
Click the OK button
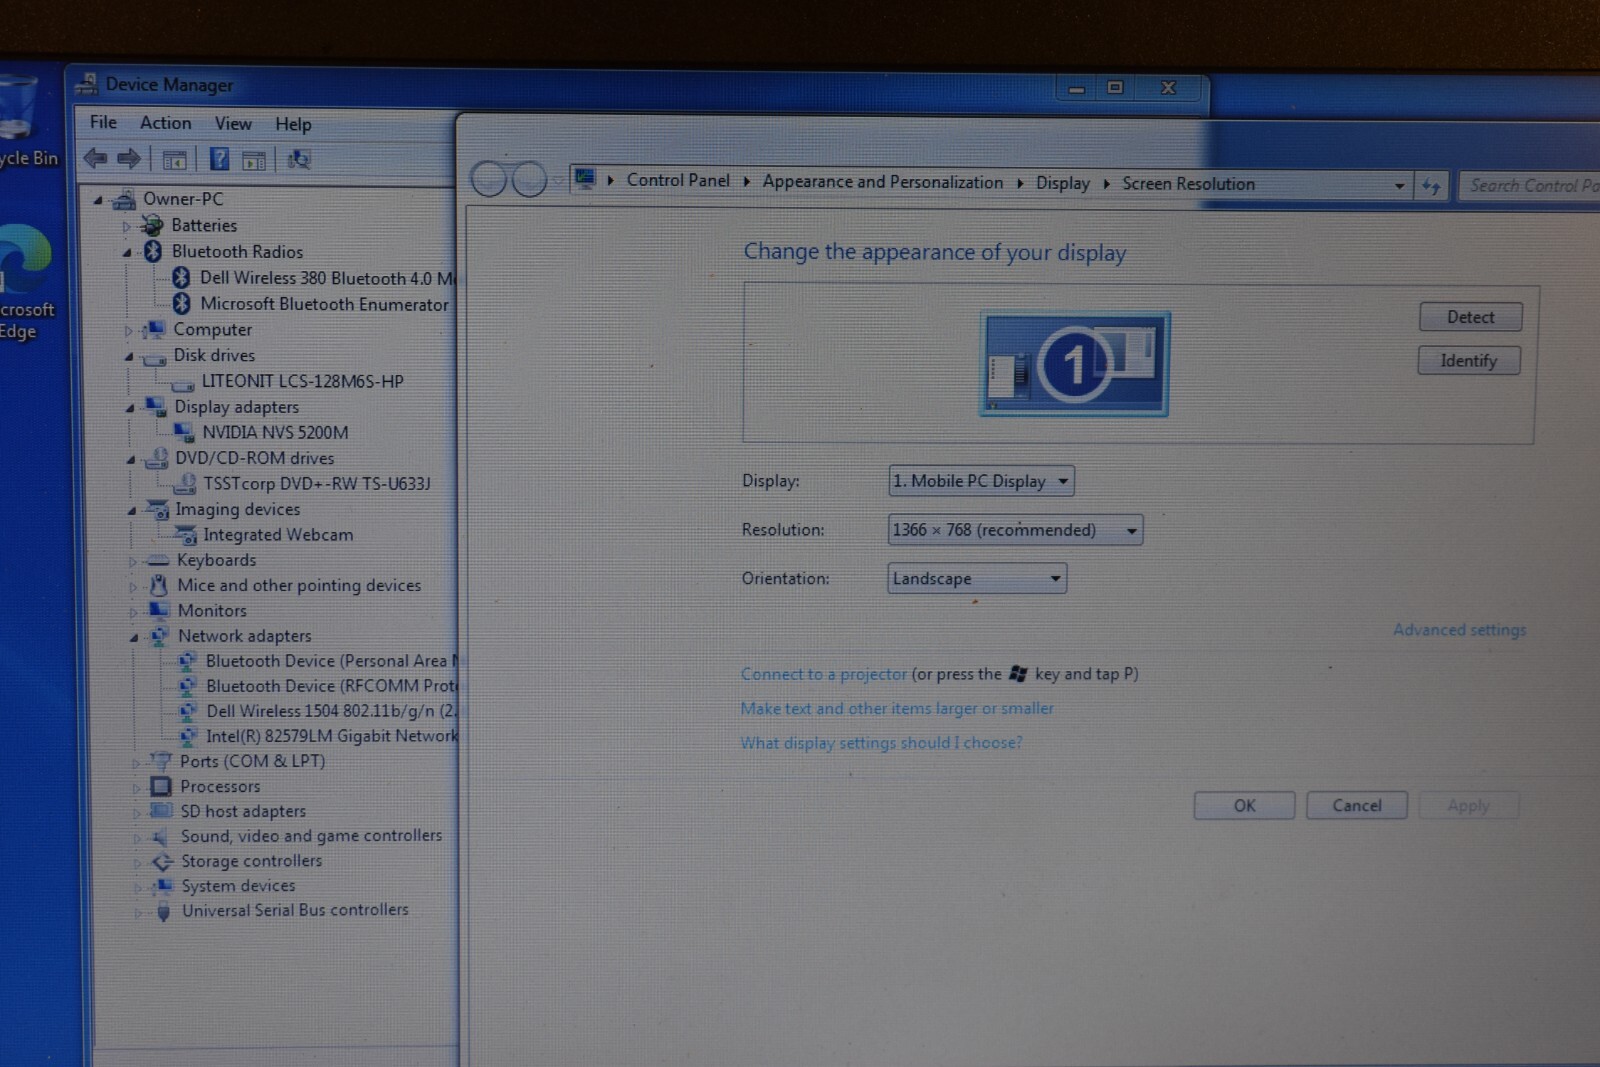1244,806
